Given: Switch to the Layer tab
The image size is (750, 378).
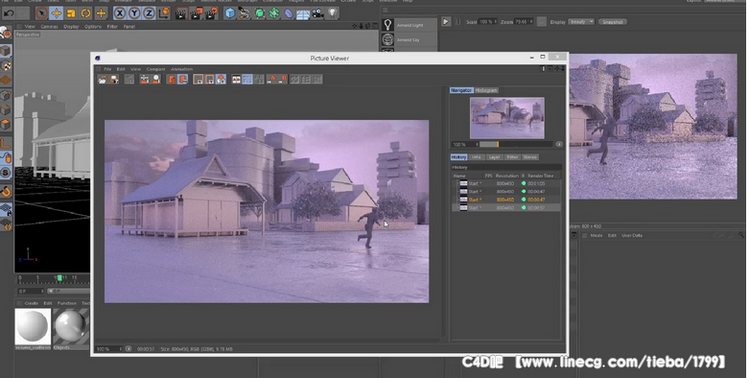Looking at the screenshot, I should (494, 157).
